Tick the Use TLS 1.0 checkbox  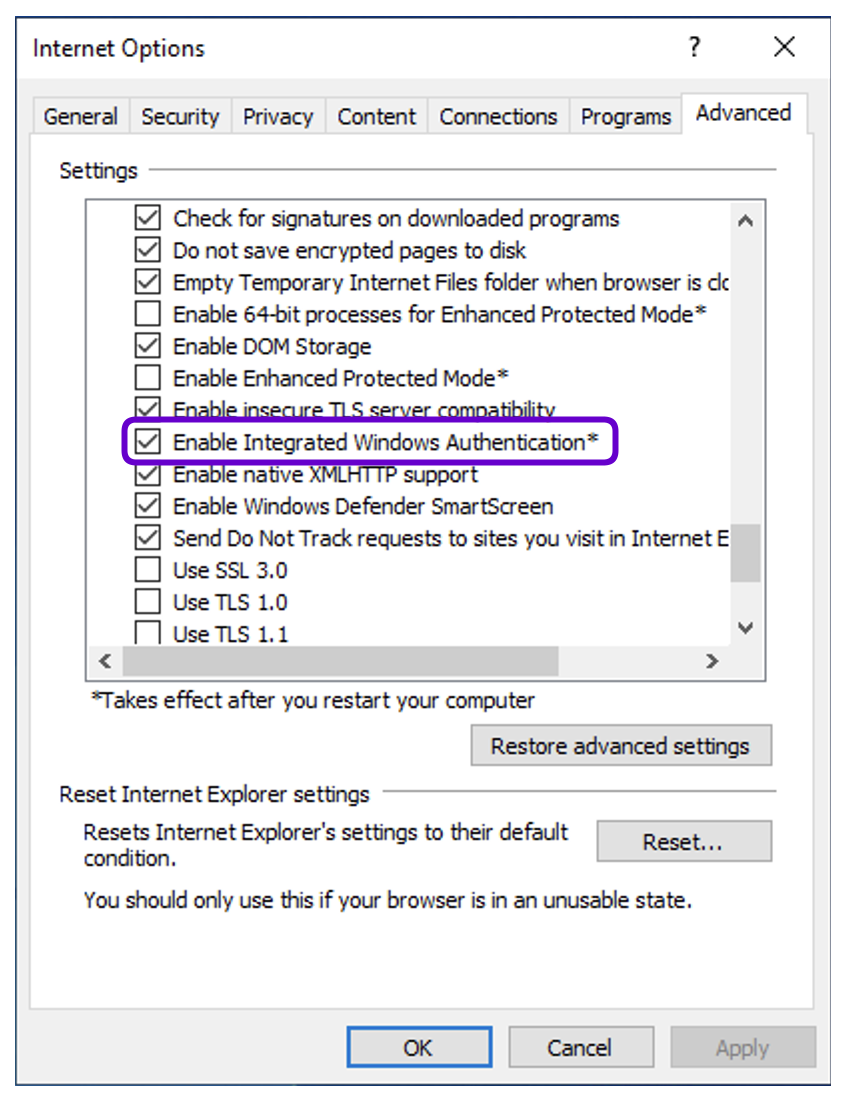tap(148, 602)
